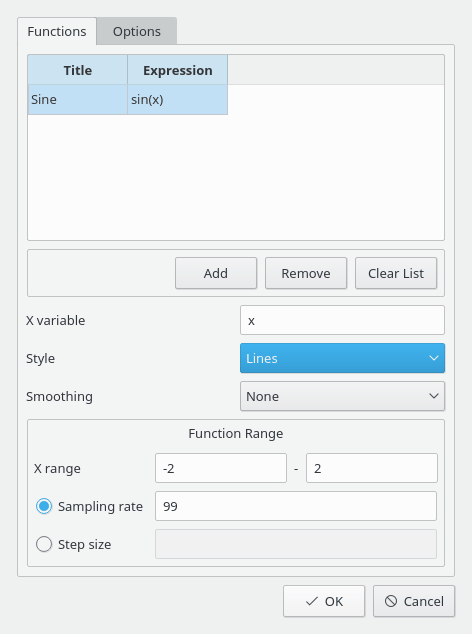Select the Sampling rate radio button
The width and height of the screenshot is (472, 634).
44,506
